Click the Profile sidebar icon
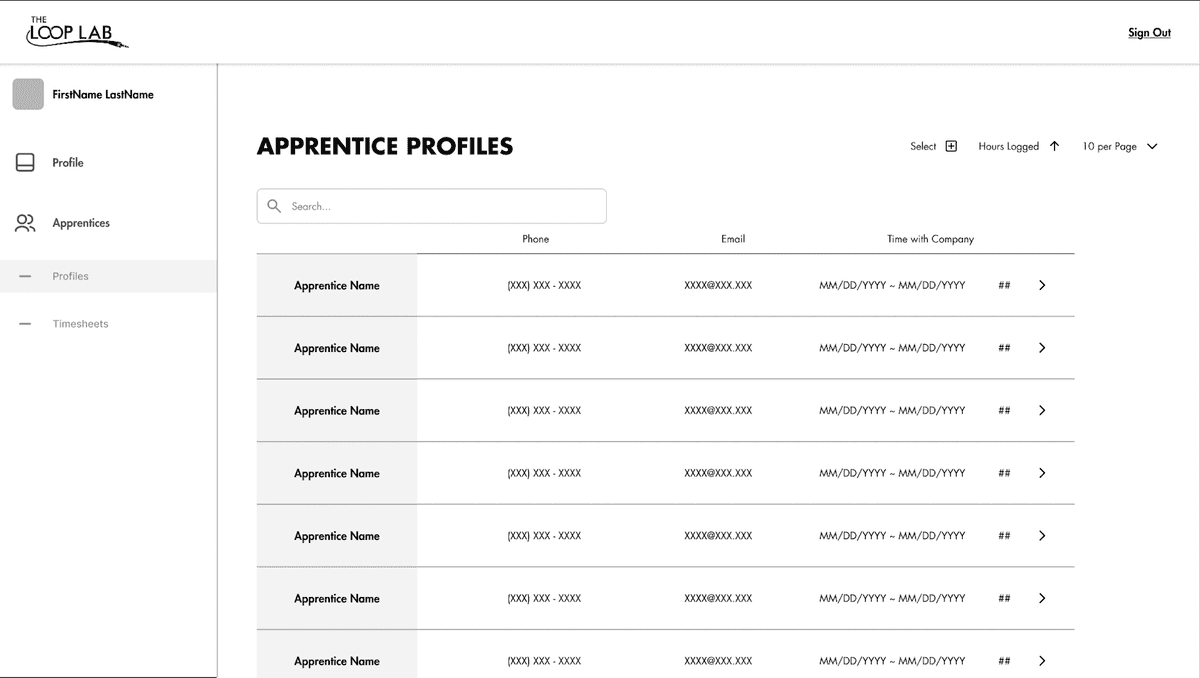This screenshot has height=678, width=1200. click(x=25, y=162)
